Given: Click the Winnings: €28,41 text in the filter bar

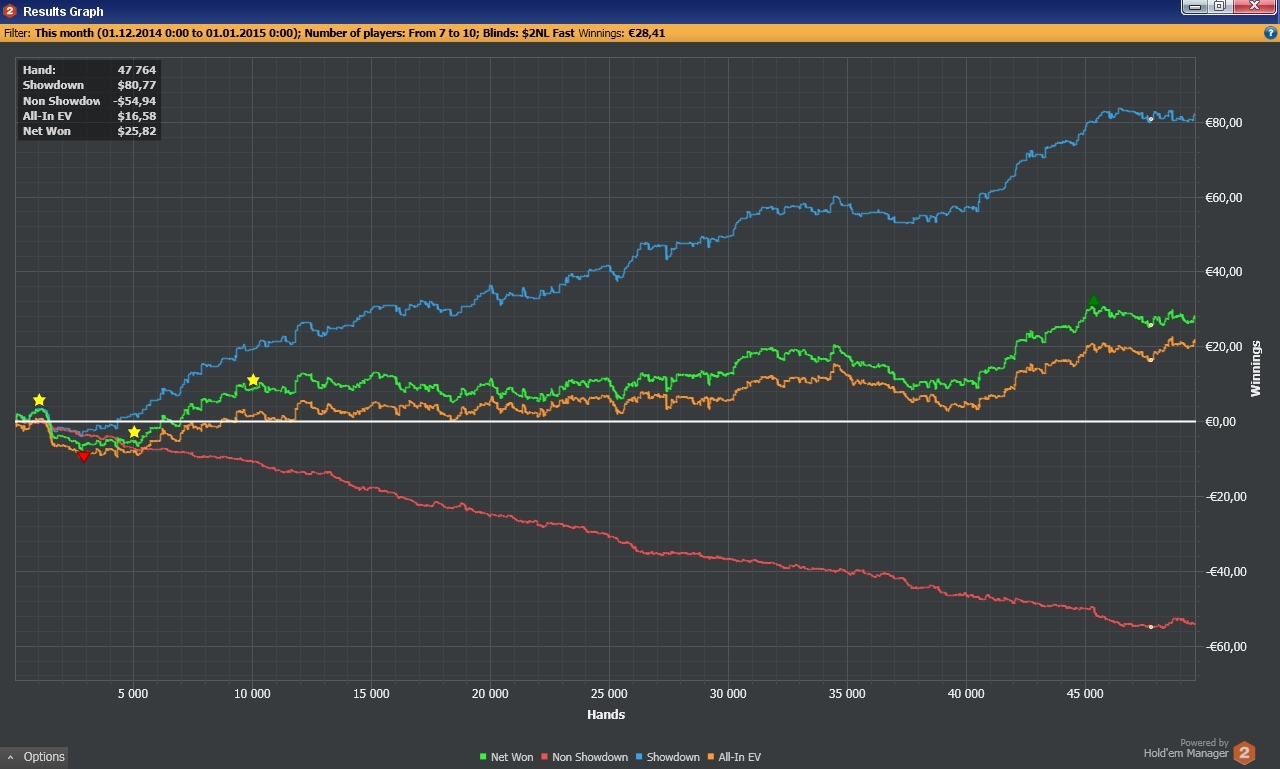Looking at the screenshot, I should (622, 33).
